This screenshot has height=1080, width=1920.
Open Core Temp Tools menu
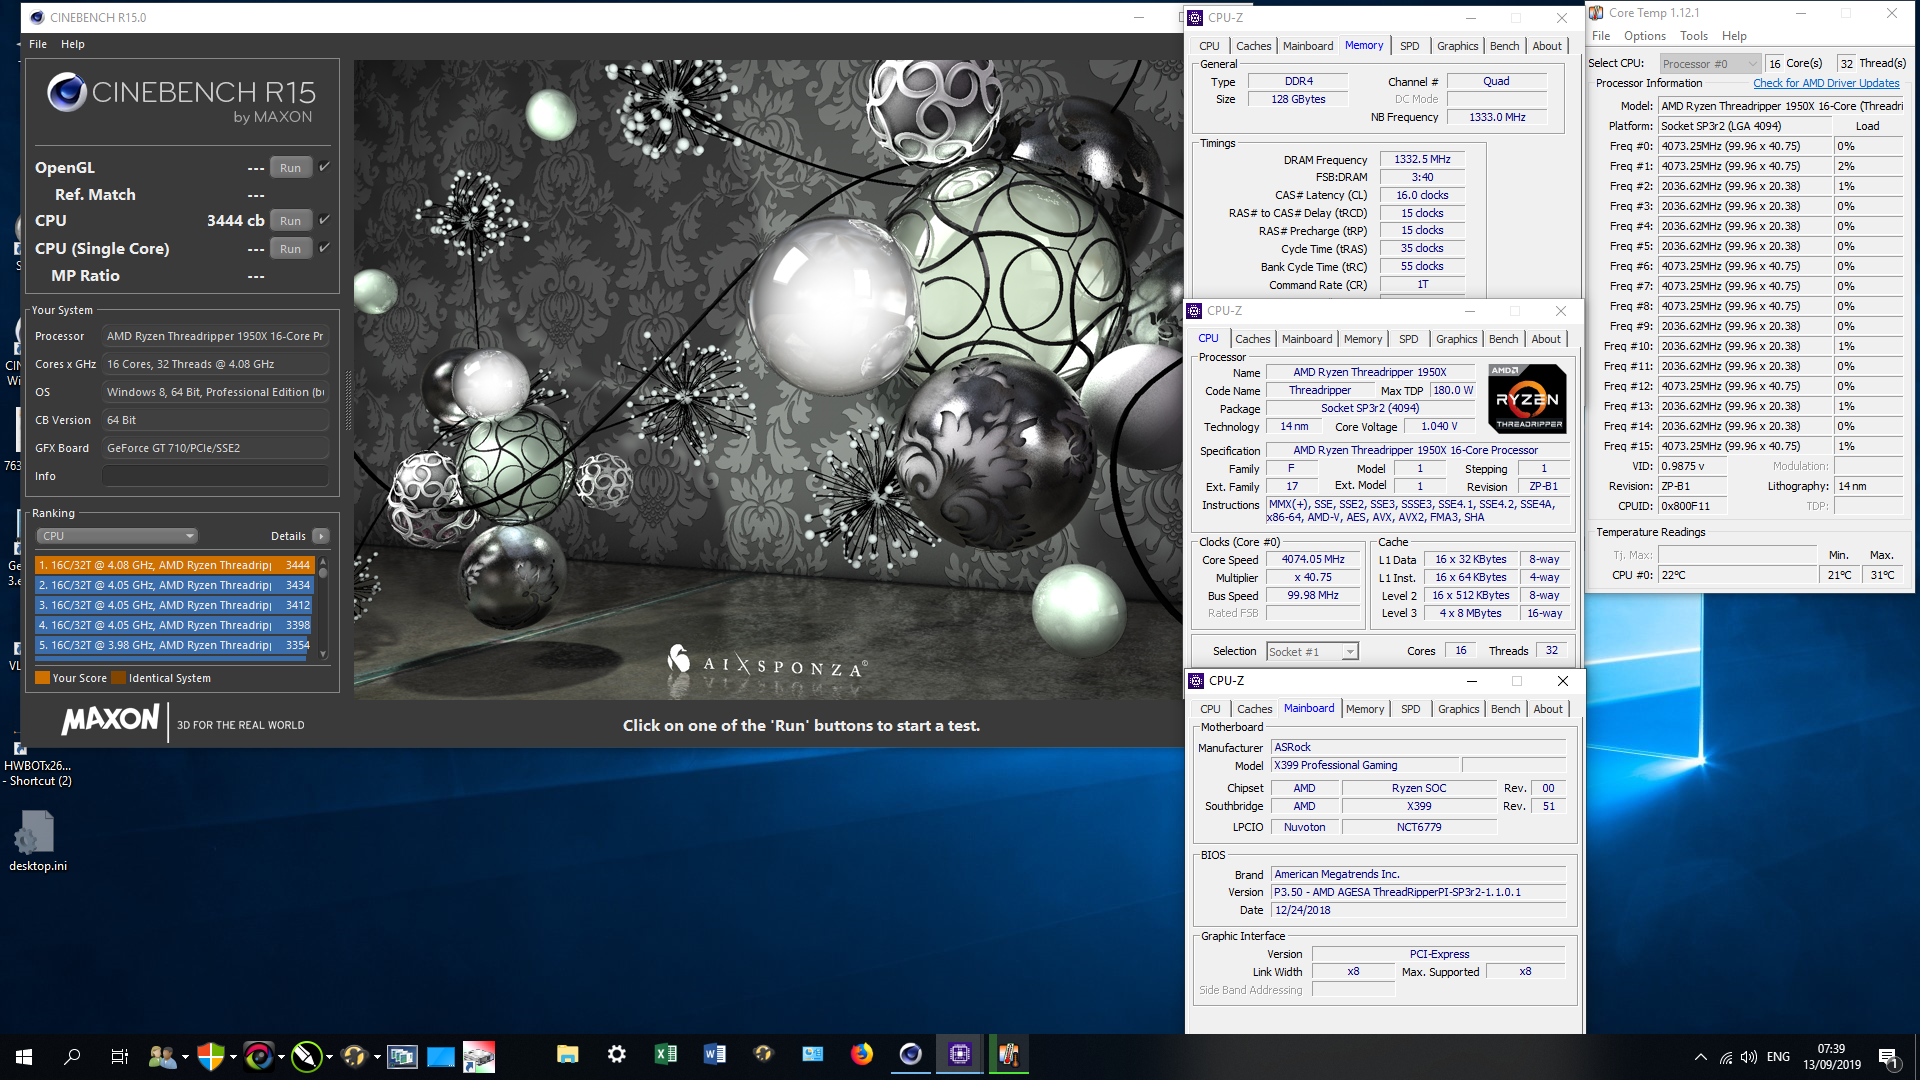pyautogui.click(x=1694, y=36)
